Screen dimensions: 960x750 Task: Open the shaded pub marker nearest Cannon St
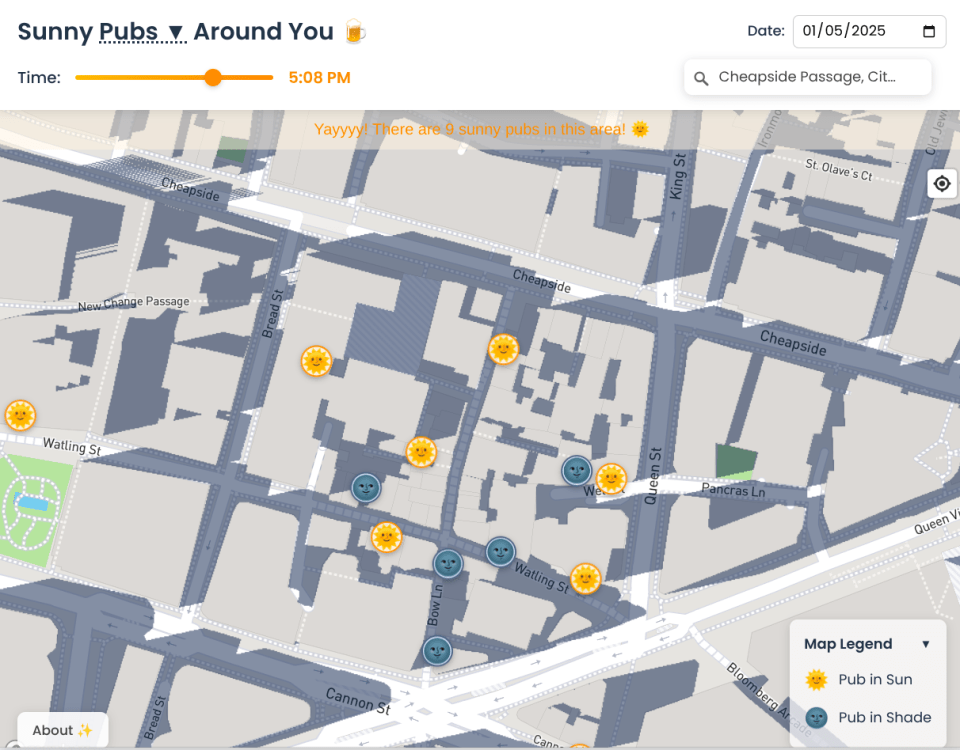click(437, 651)
